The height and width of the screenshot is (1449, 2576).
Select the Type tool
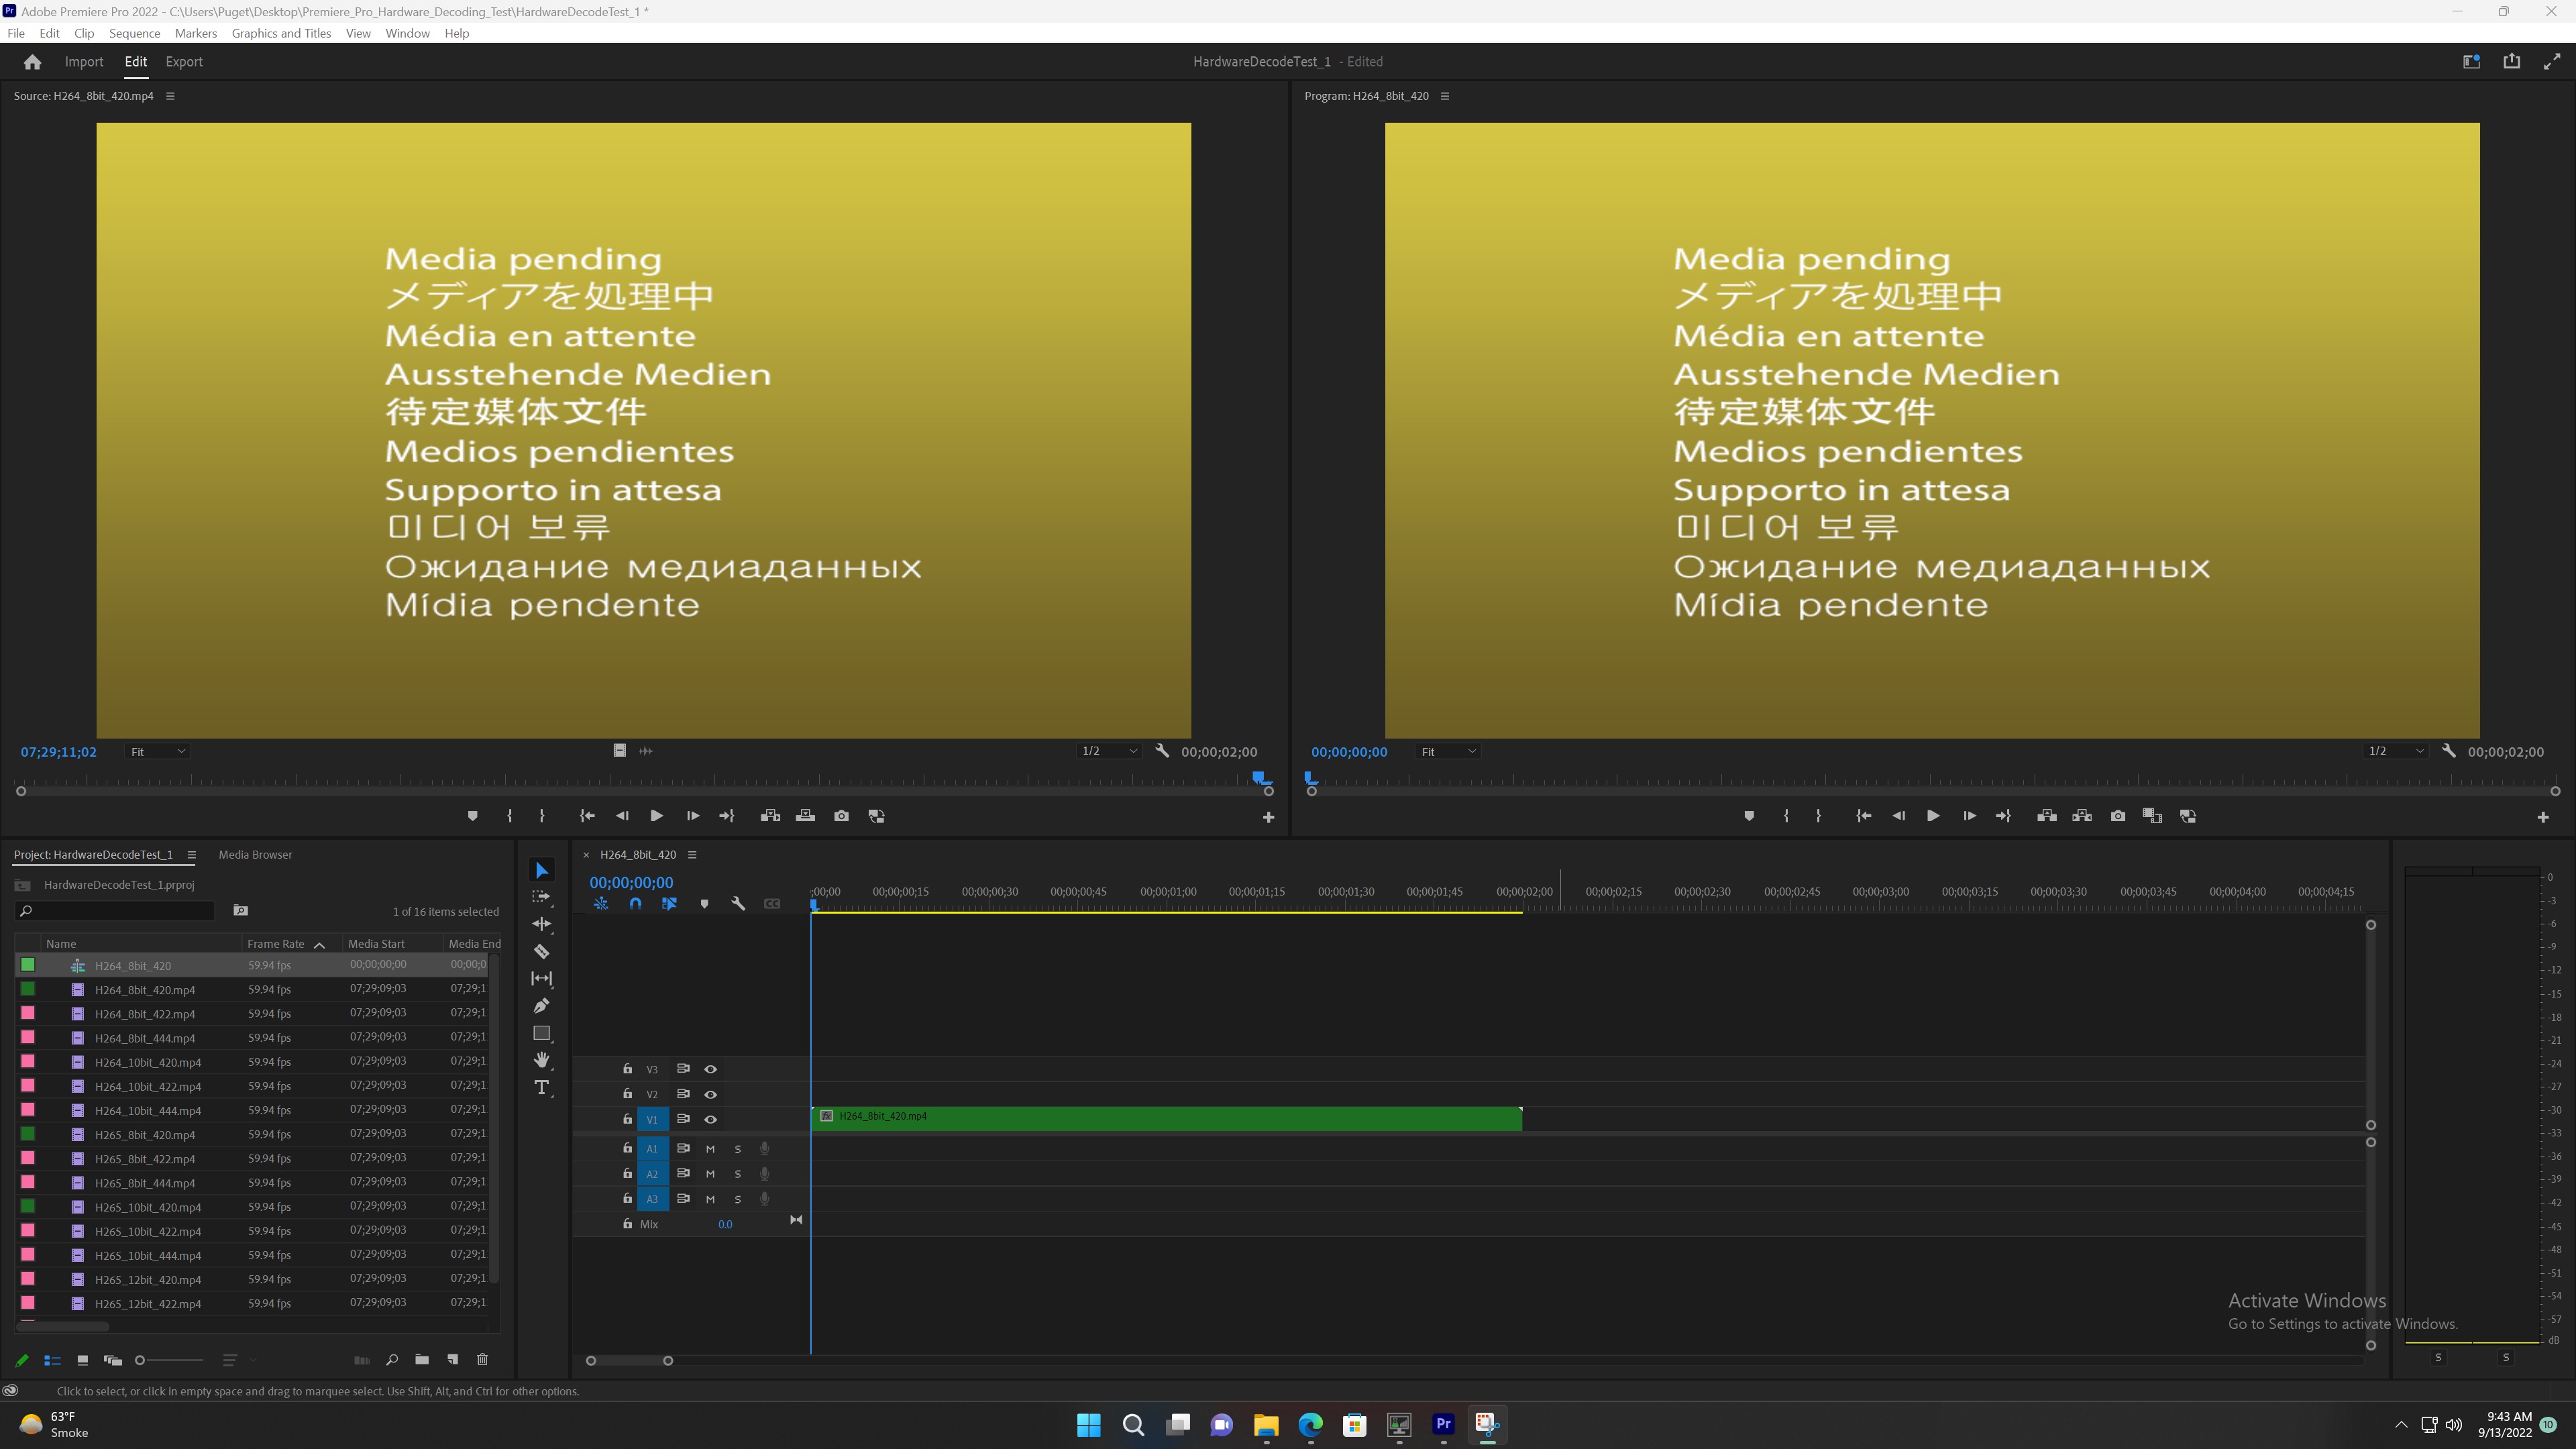tap(541, 1087)
